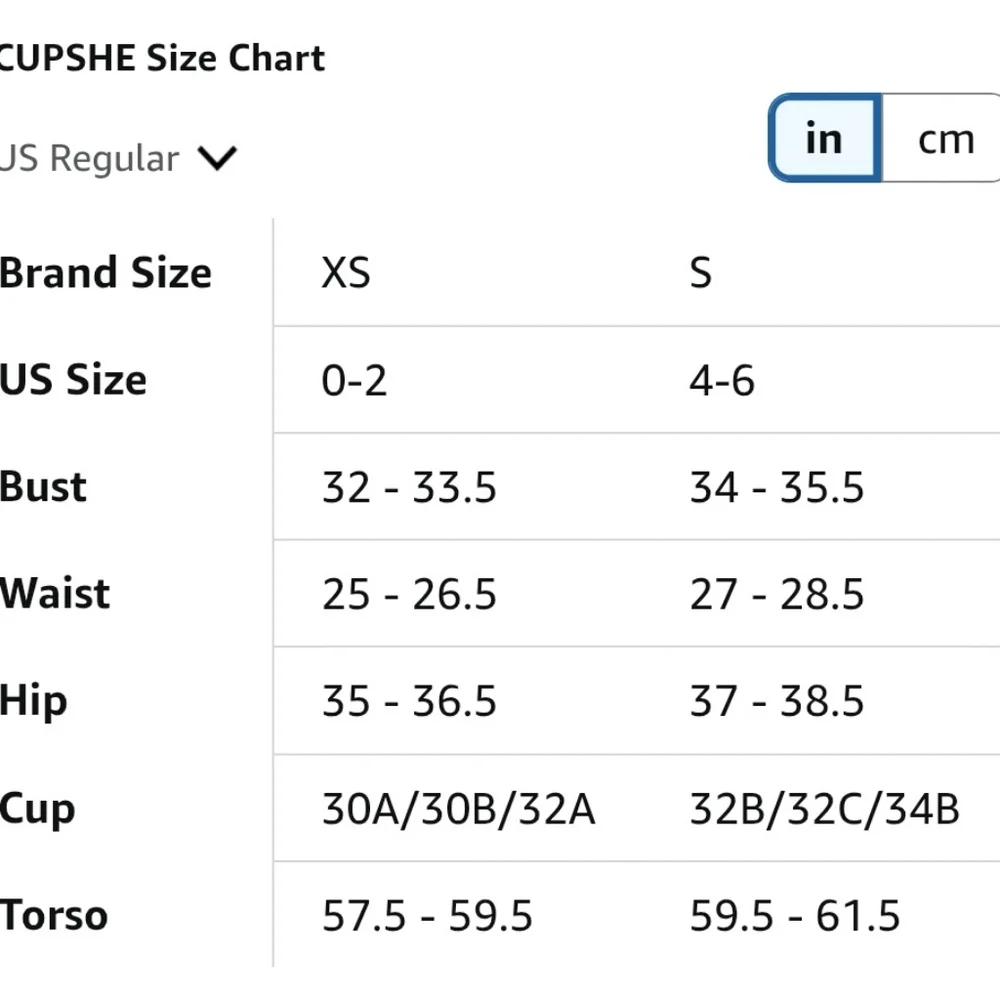
Task: Switch units to centimeters
Action: (944, 139)
